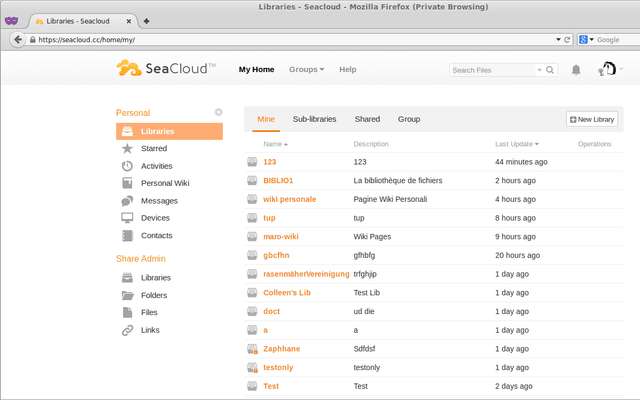
Task: Click the Messages speech bubble icon
Action: (127, 201)
